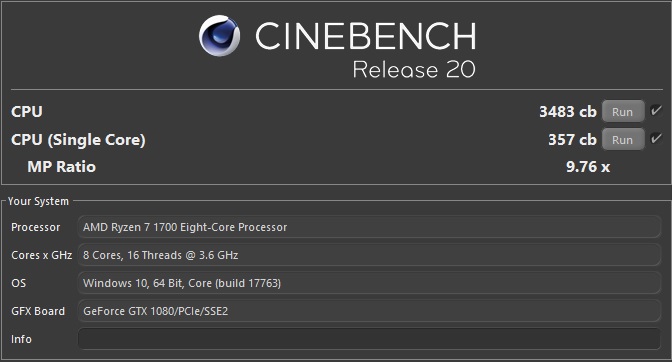Click the Cinebench sphere logo icon
The height and width of the screenshot is (362, 672).
click(x=219, y=36)
